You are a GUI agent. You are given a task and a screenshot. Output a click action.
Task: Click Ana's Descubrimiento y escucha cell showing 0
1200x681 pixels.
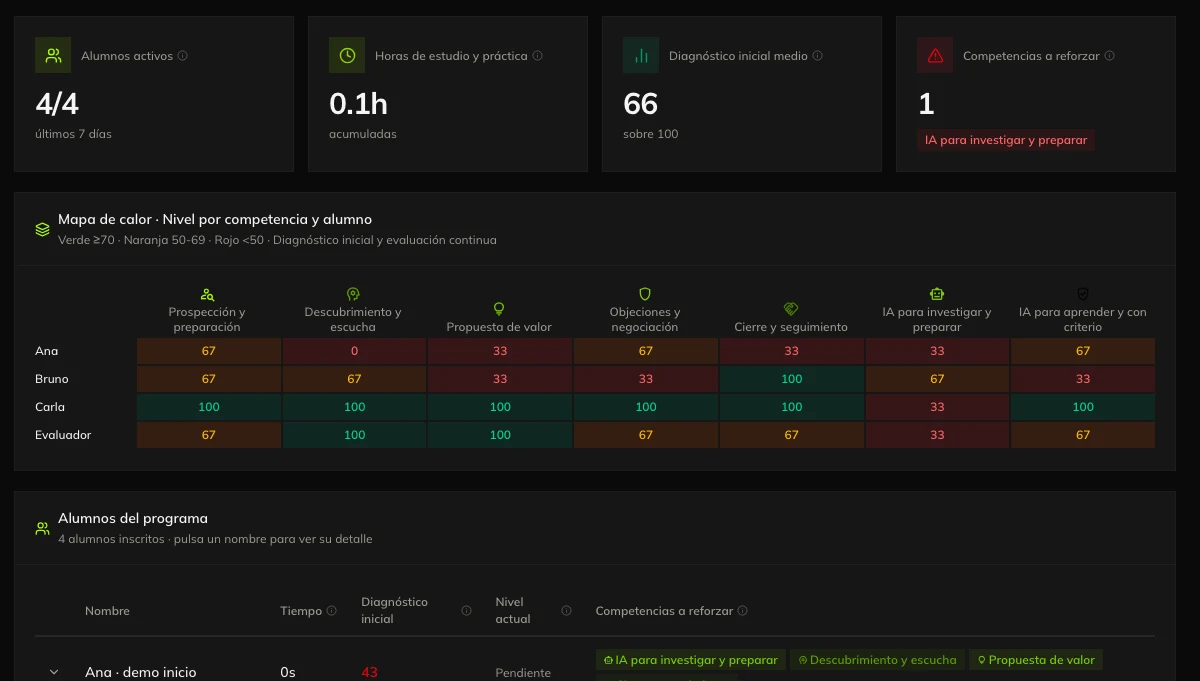click(x=354, y=351)
